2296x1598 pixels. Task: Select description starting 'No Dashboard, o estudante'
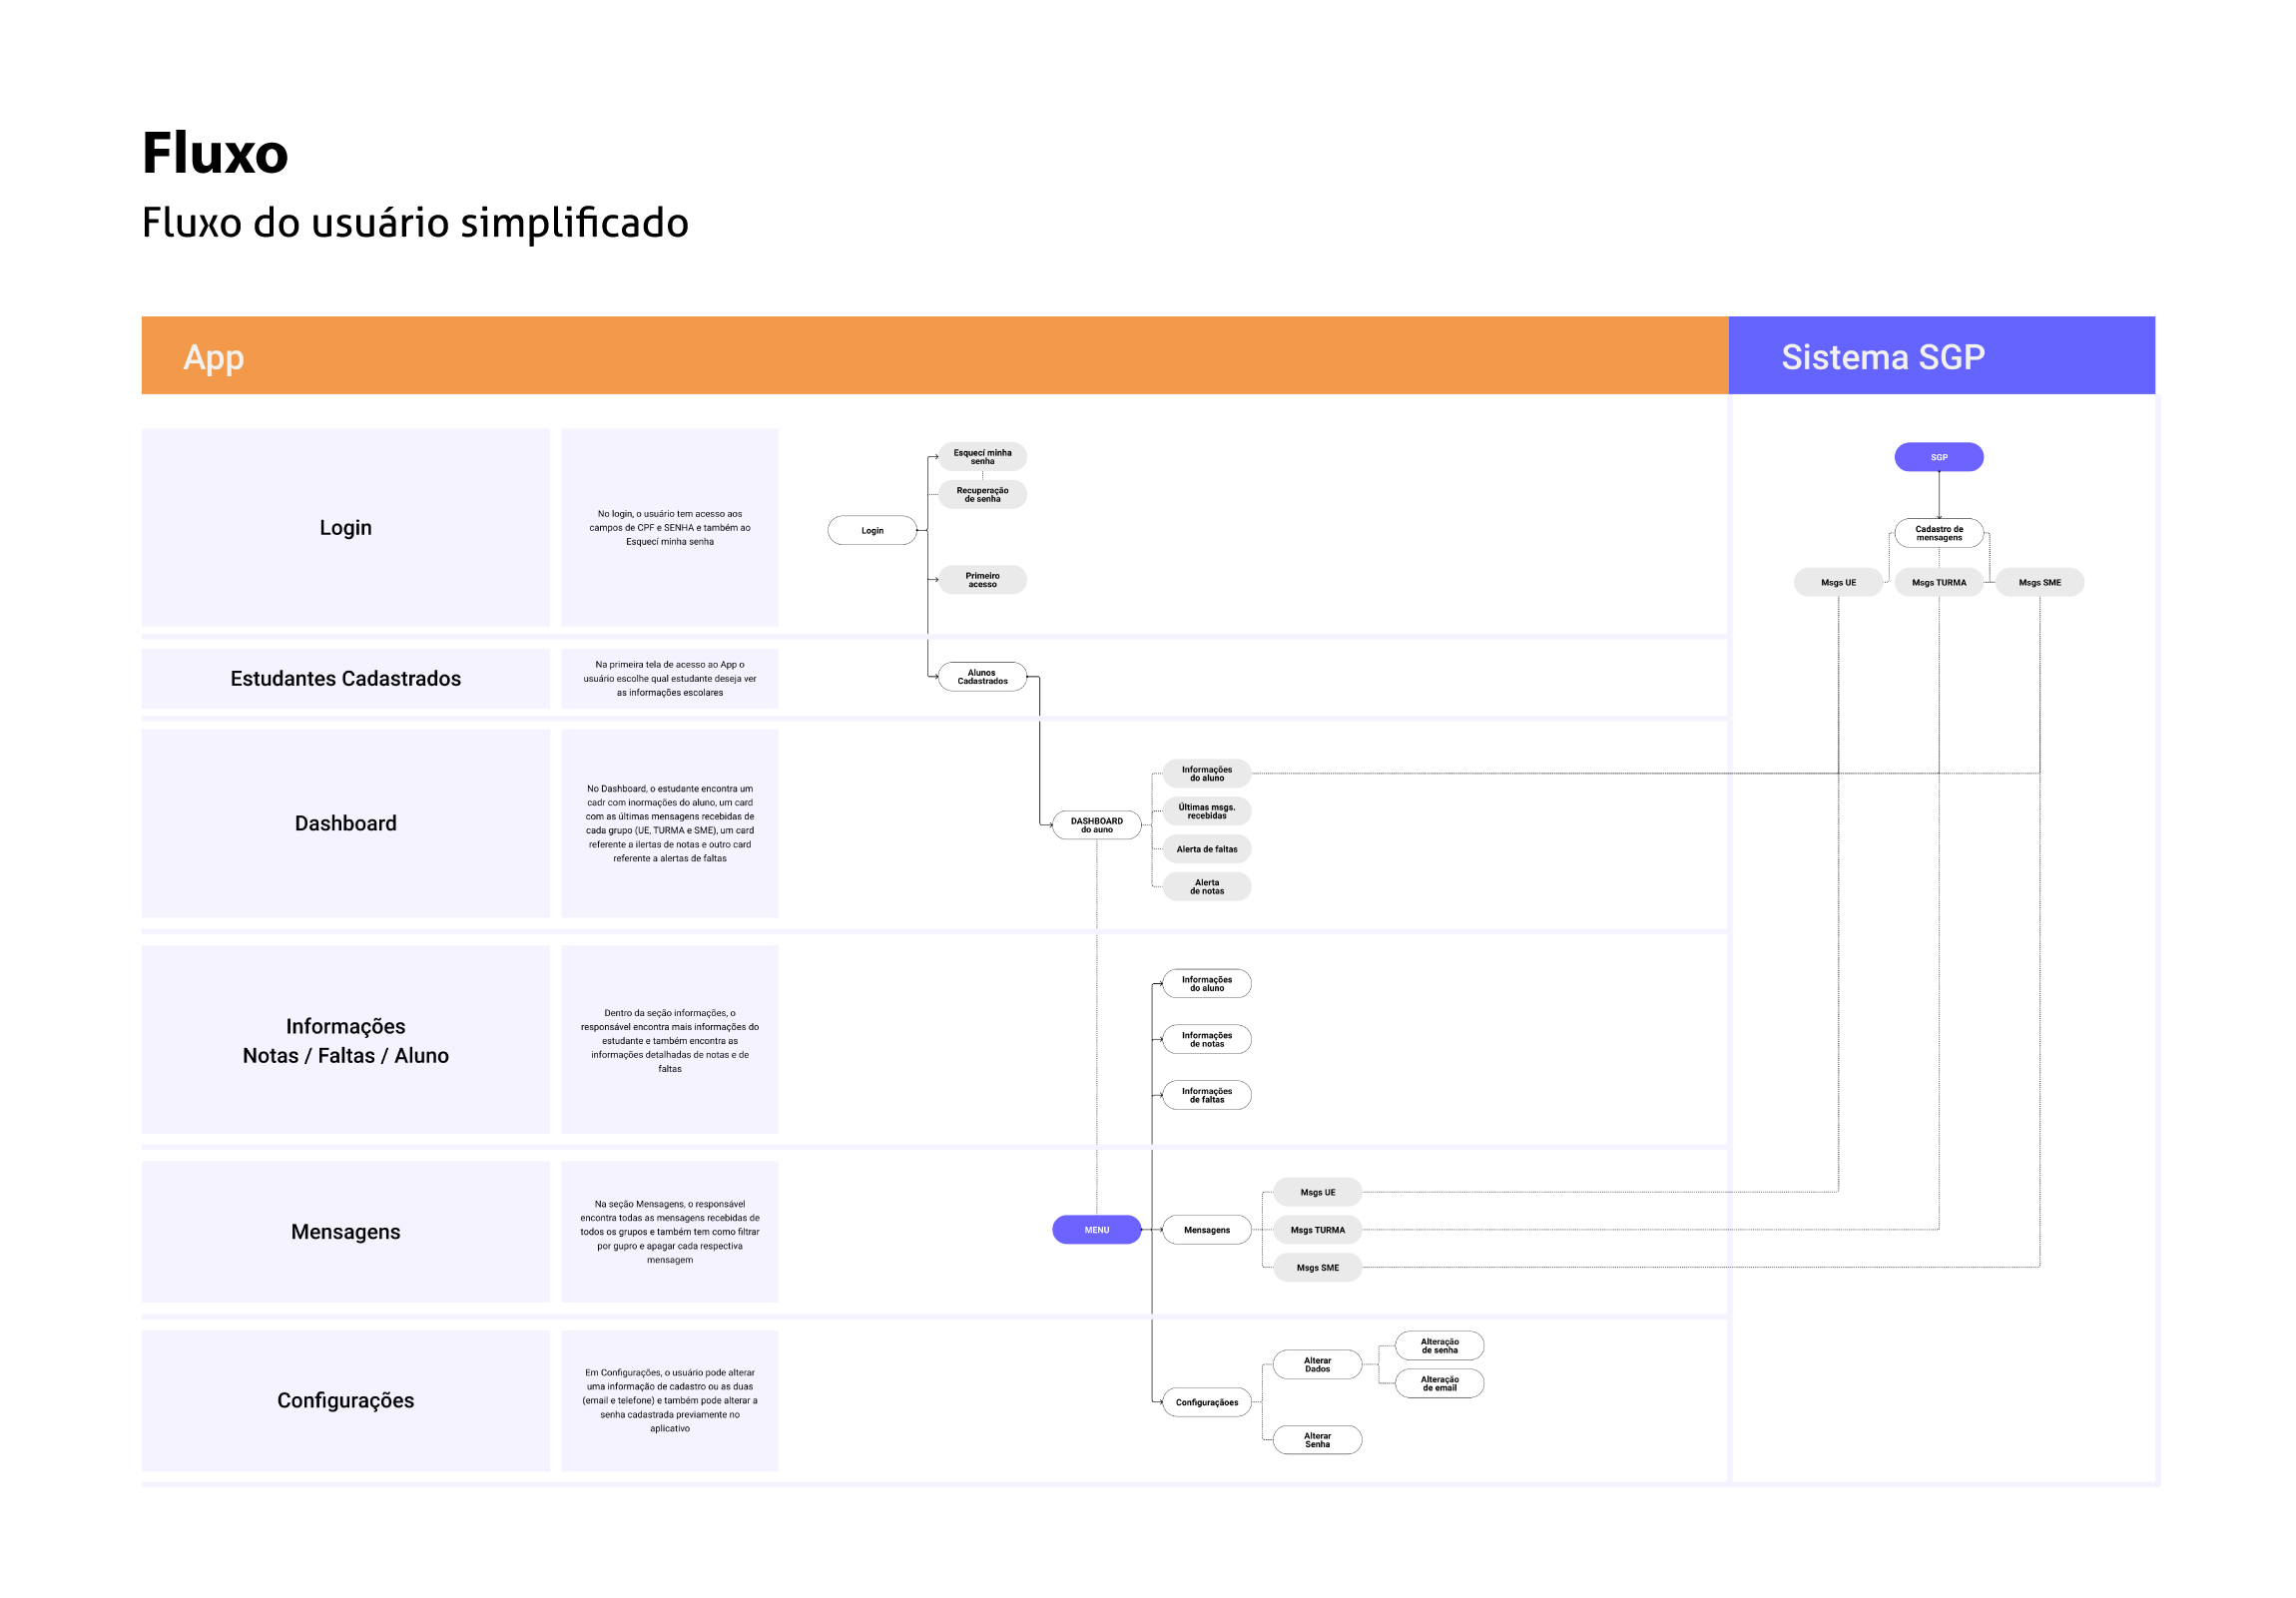[670, 824]
